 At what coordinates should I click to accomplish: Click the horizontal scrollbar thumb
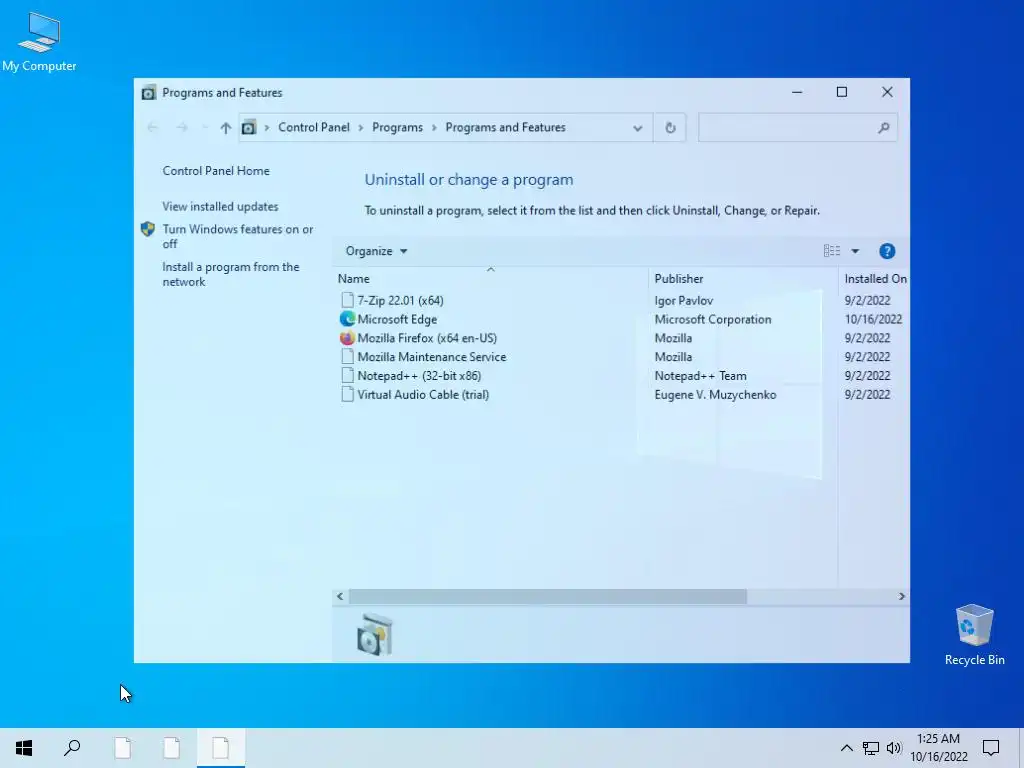547,596
